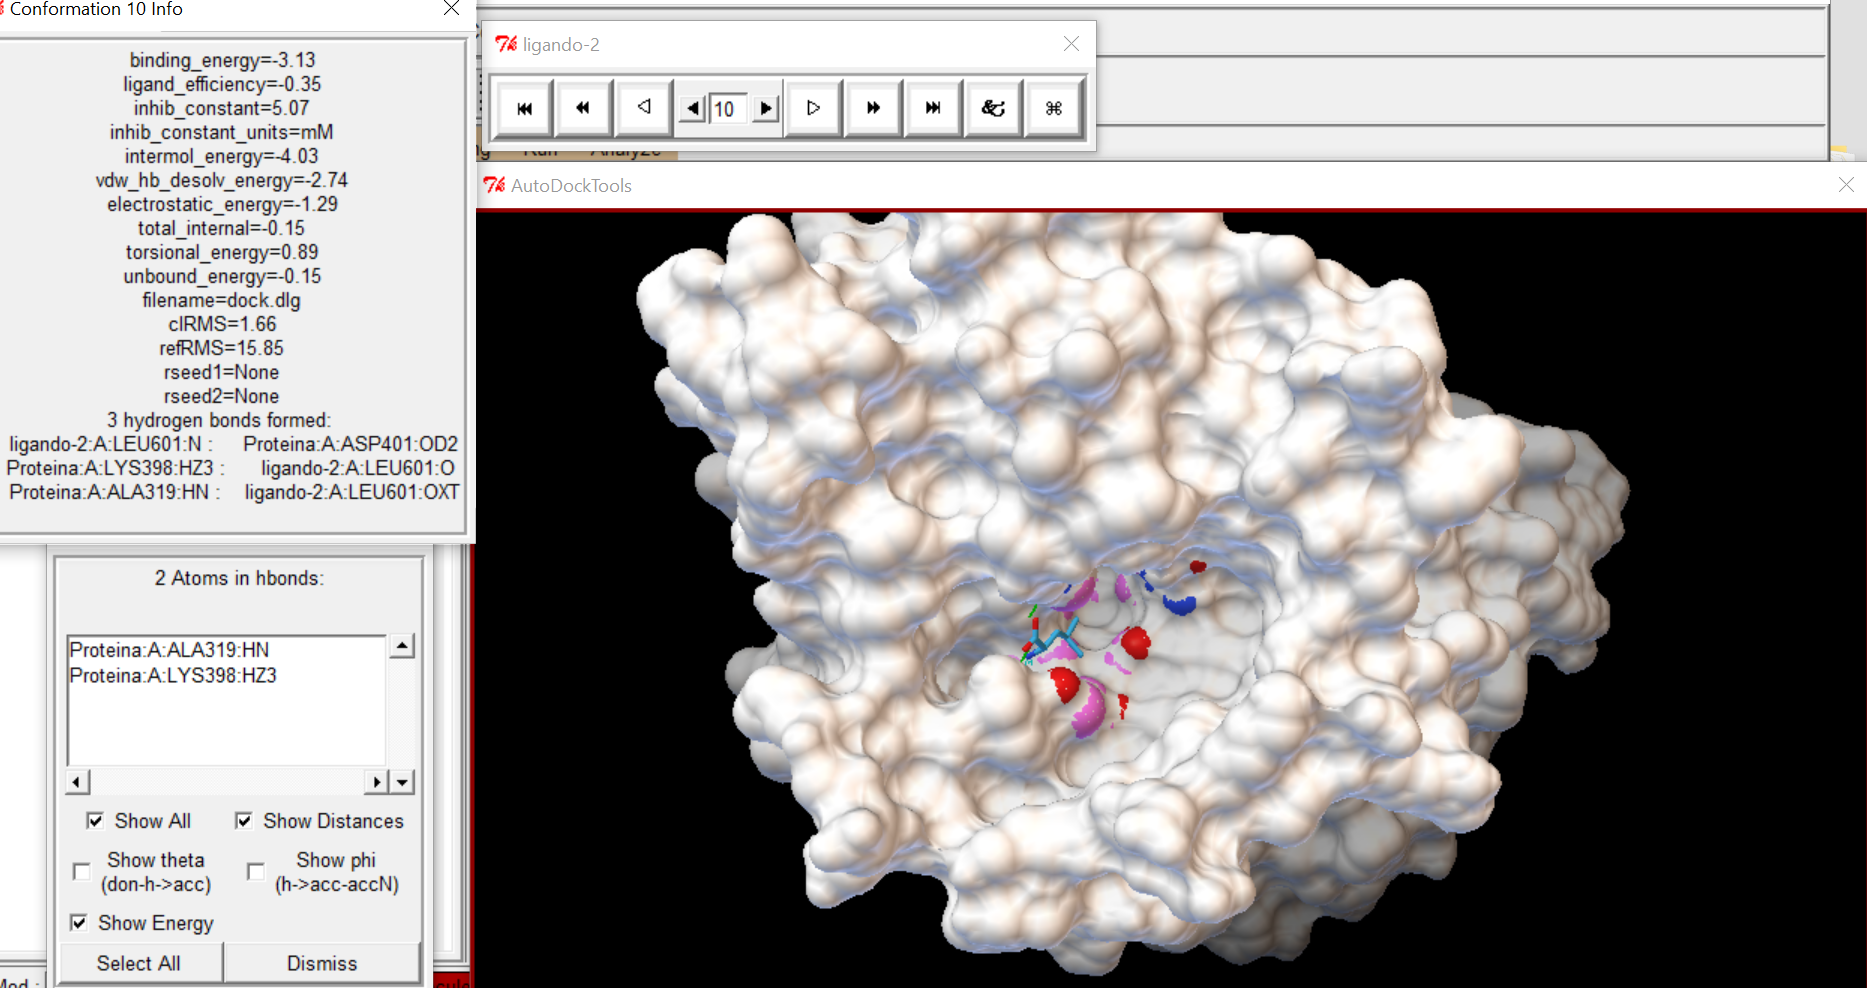Toggle the Show Distances checkbox
Image resolution: width=1867 pixels, height=988 pixels.
click(243, 821)
